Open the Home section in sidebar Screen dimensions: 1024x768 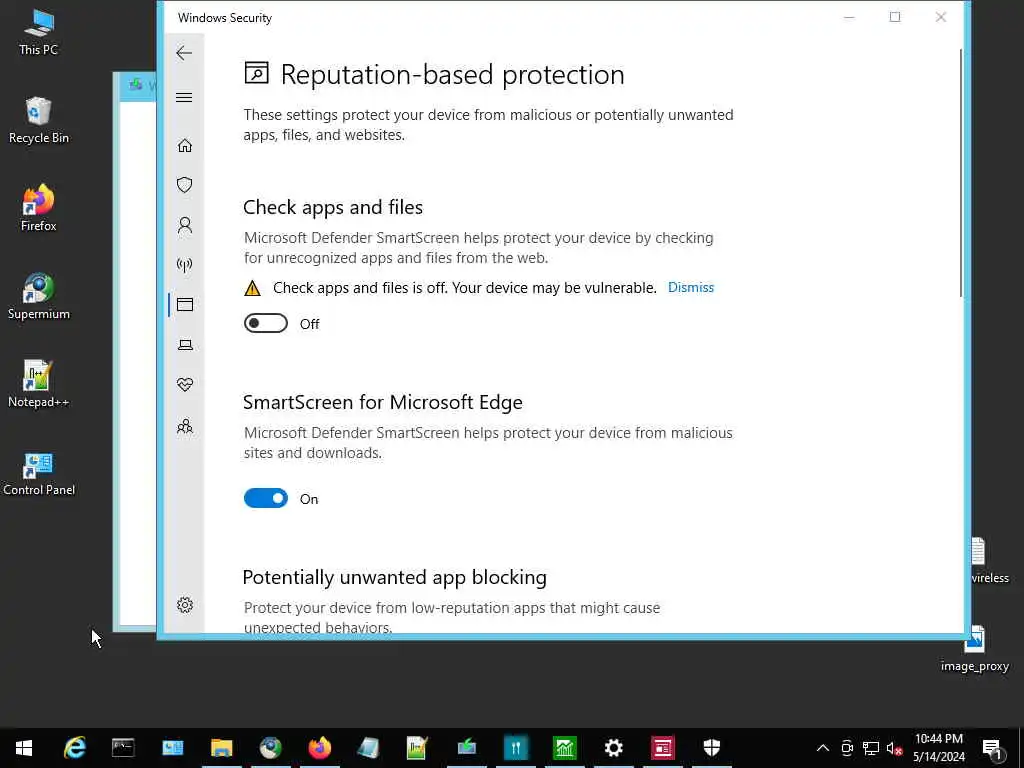coord(185,145)
